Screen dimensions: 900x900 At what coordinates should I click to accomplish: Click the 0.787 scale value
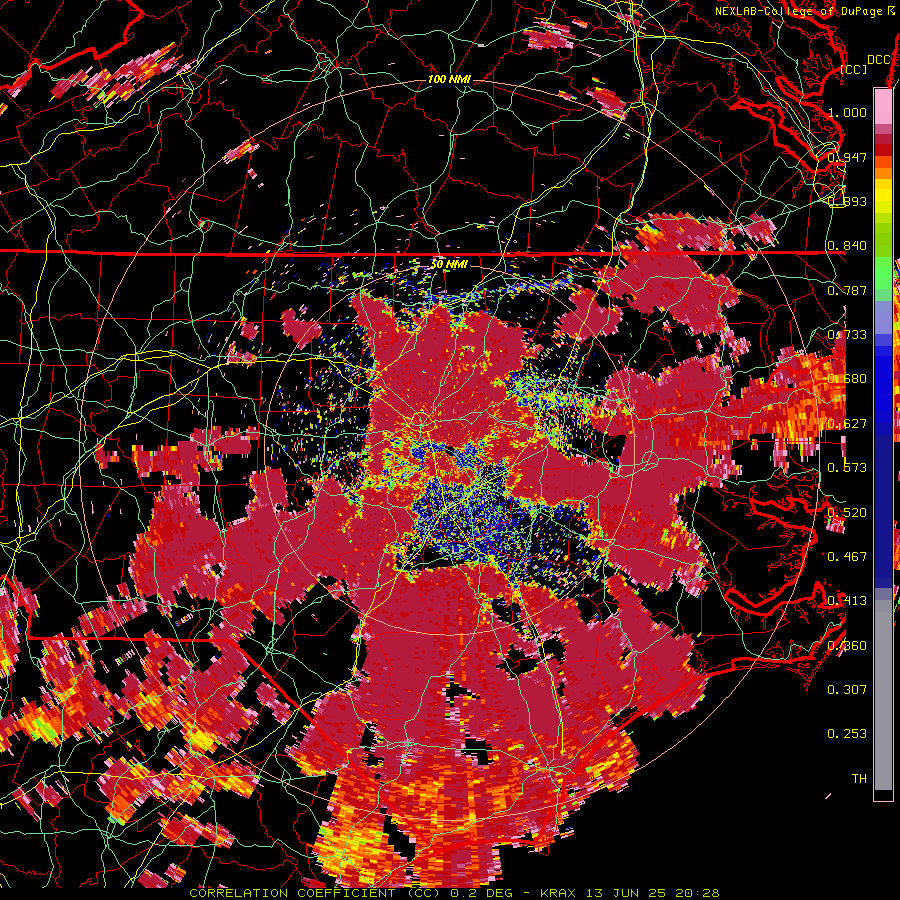847,290
